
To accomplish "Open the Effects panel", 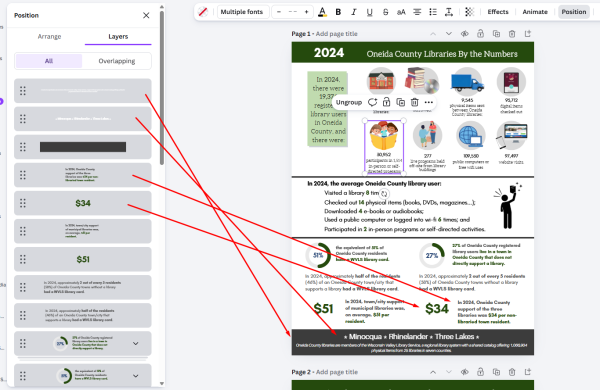I will pos(498,12).
